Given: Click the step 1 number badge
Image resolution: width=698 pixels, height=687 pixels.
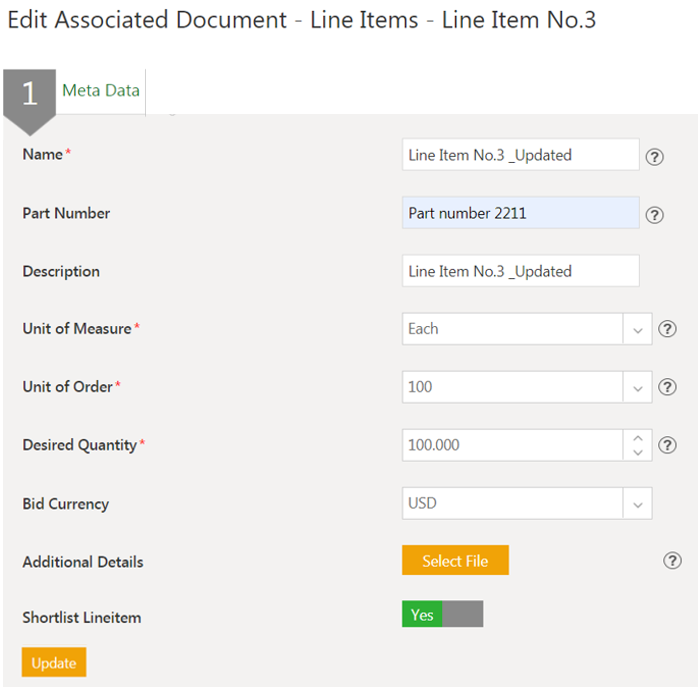Looking at the screenshot, I should (29, 94).
